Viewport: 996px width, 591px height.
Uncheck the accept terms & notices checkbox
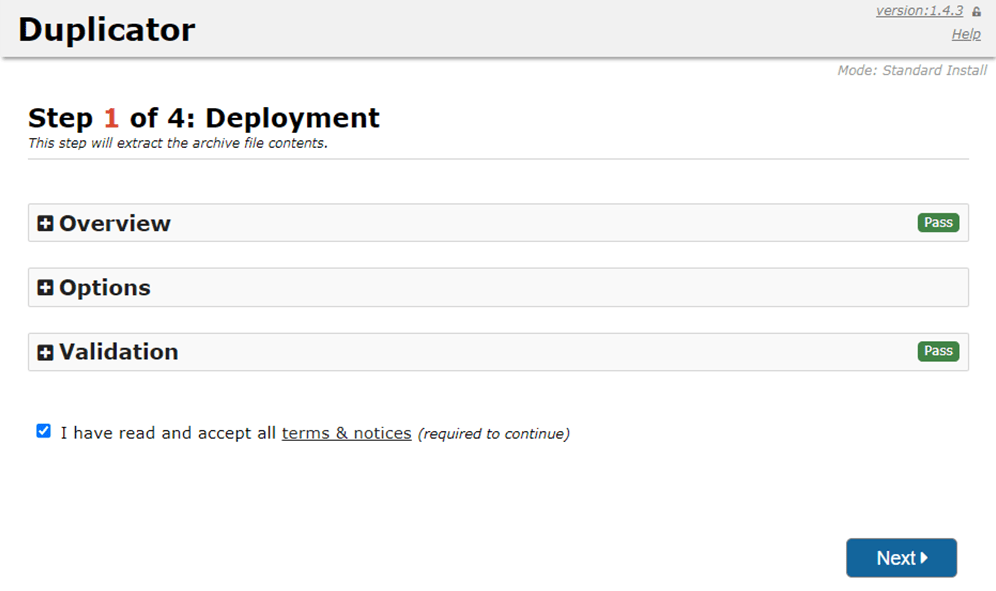[x=43, y=431]
